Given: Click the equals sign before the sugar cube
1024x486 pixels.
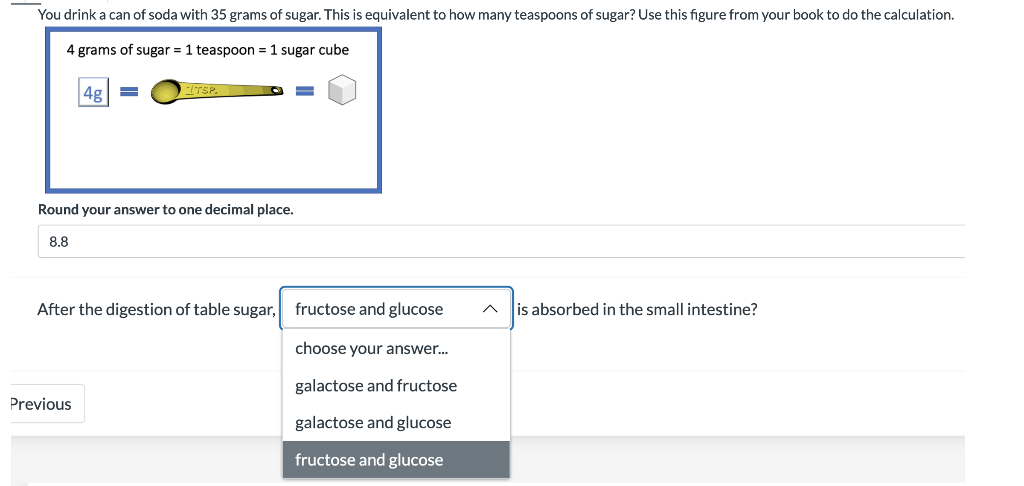Looking at the screenshot, I should pyautogui.click(x=305, y=93).
